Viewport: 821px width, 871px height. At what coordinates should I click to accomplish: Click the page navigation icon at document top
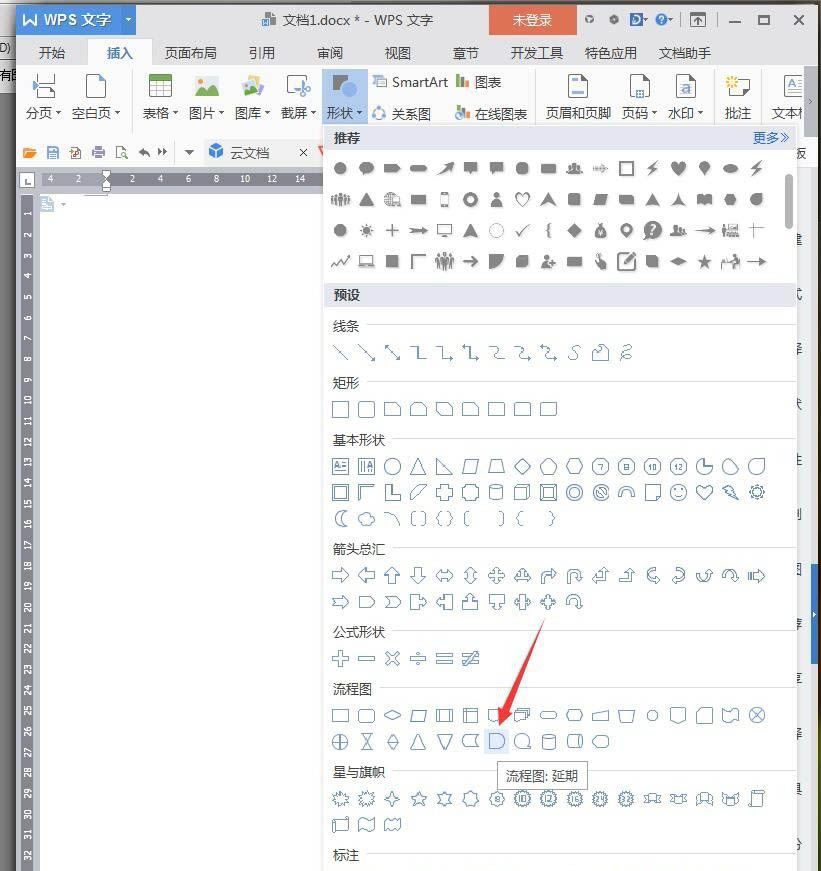click(x=48, y=204)
